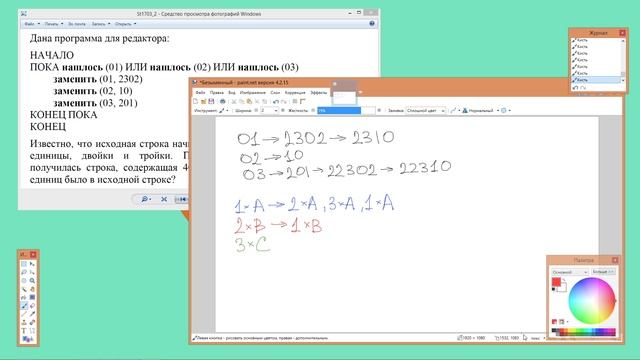Toggle antialiasing mode button in tool options

454,110
